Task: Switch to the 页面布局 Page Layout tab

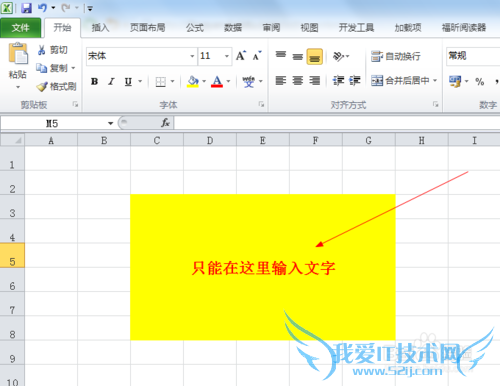Action: pyautogui.click(x=148, y=28)
